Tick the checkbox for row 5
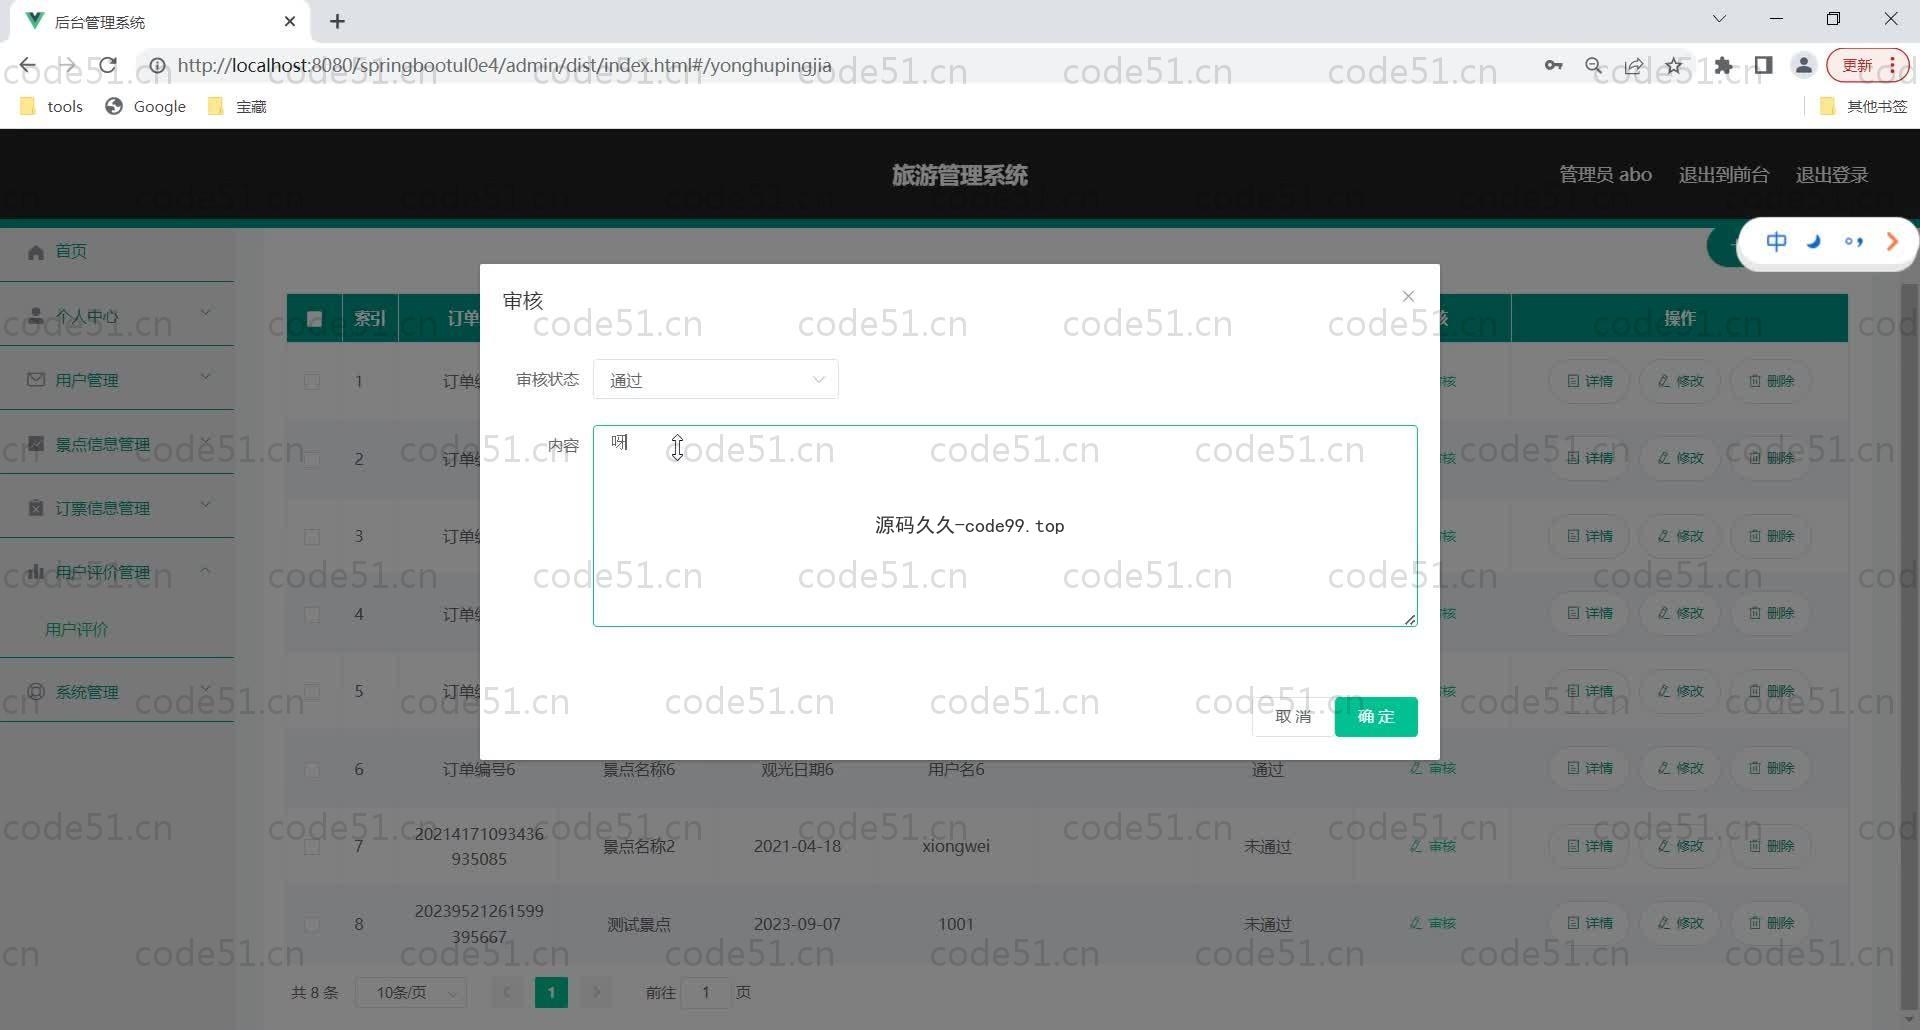 (x=312, y=692)
